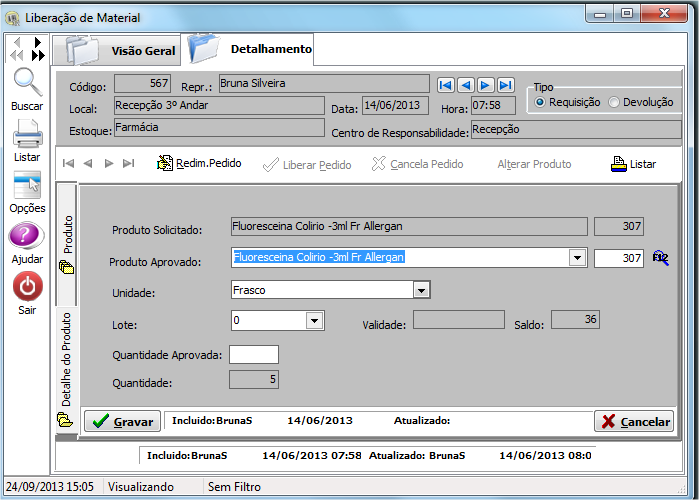Click the Cancelar button

click(x=634, y=421)
